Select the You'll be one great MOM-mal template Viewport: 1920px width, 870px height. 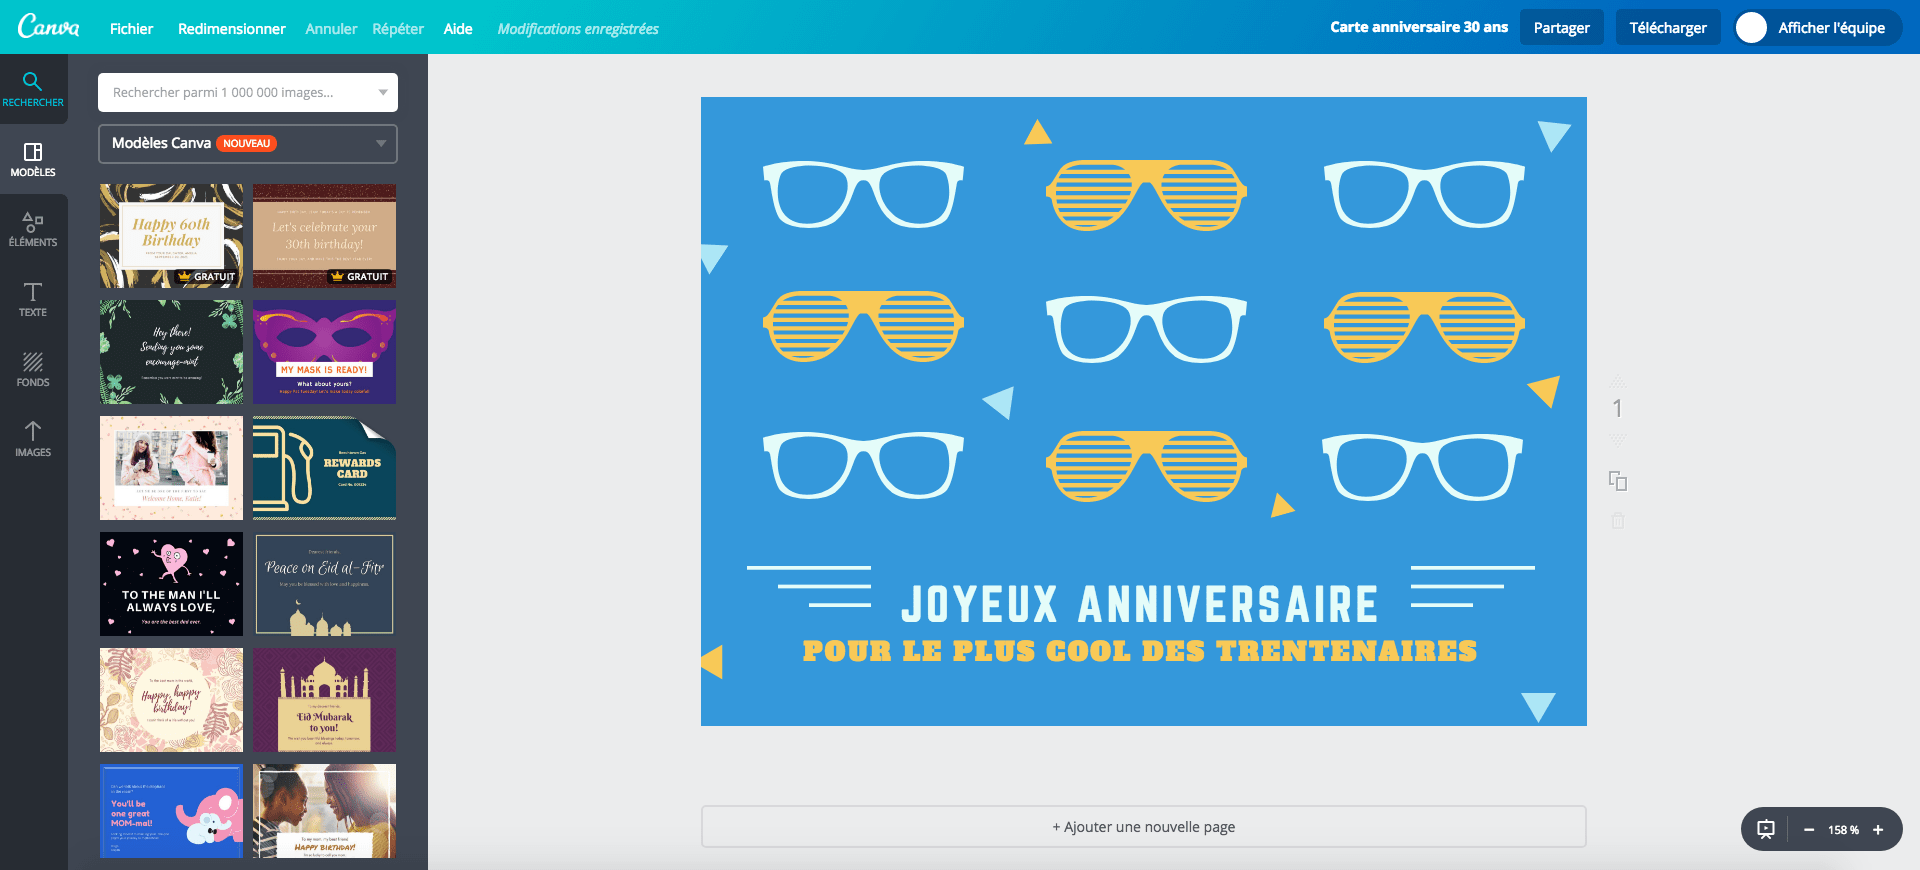171,811
